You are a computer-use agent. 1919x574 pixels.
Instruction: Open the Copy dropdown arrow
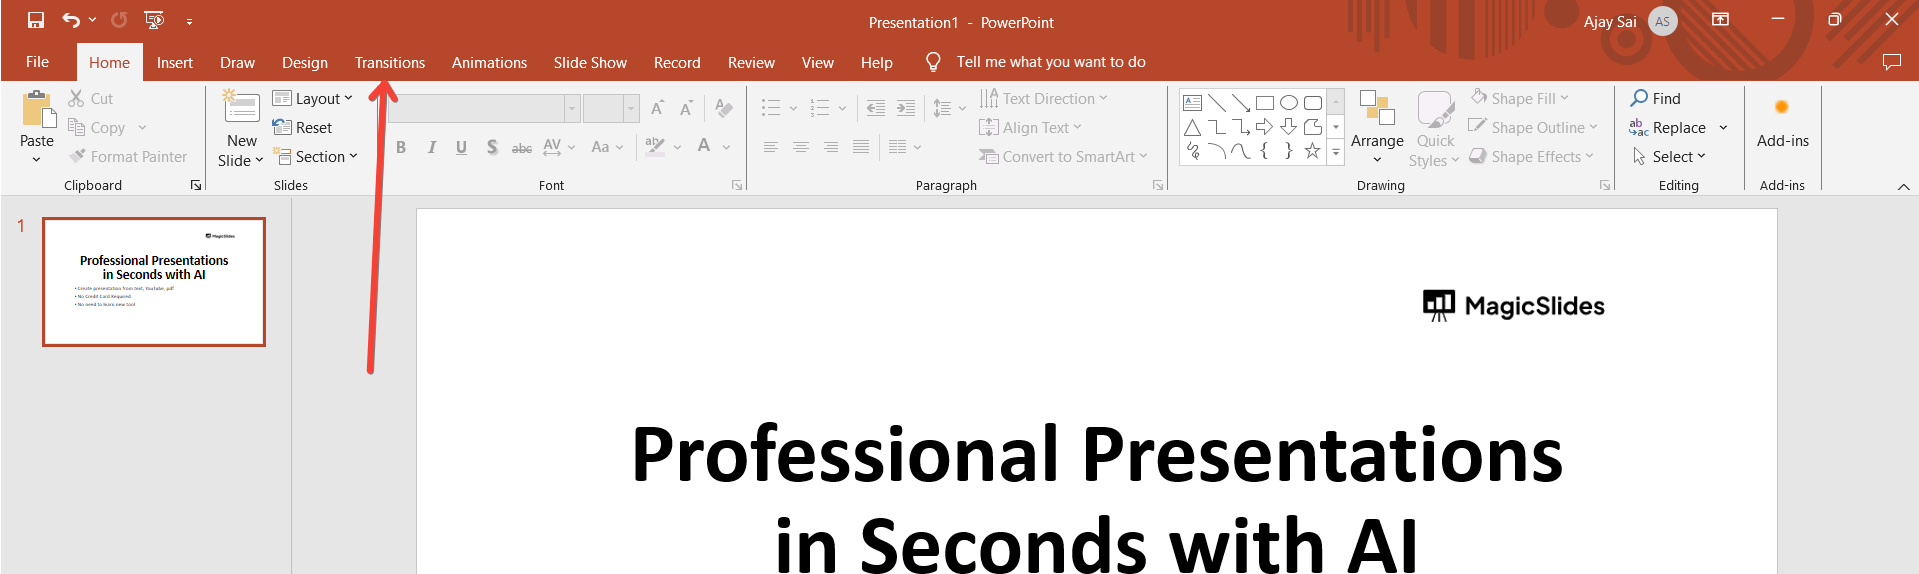pyautogui.click(x=142, y=128)
